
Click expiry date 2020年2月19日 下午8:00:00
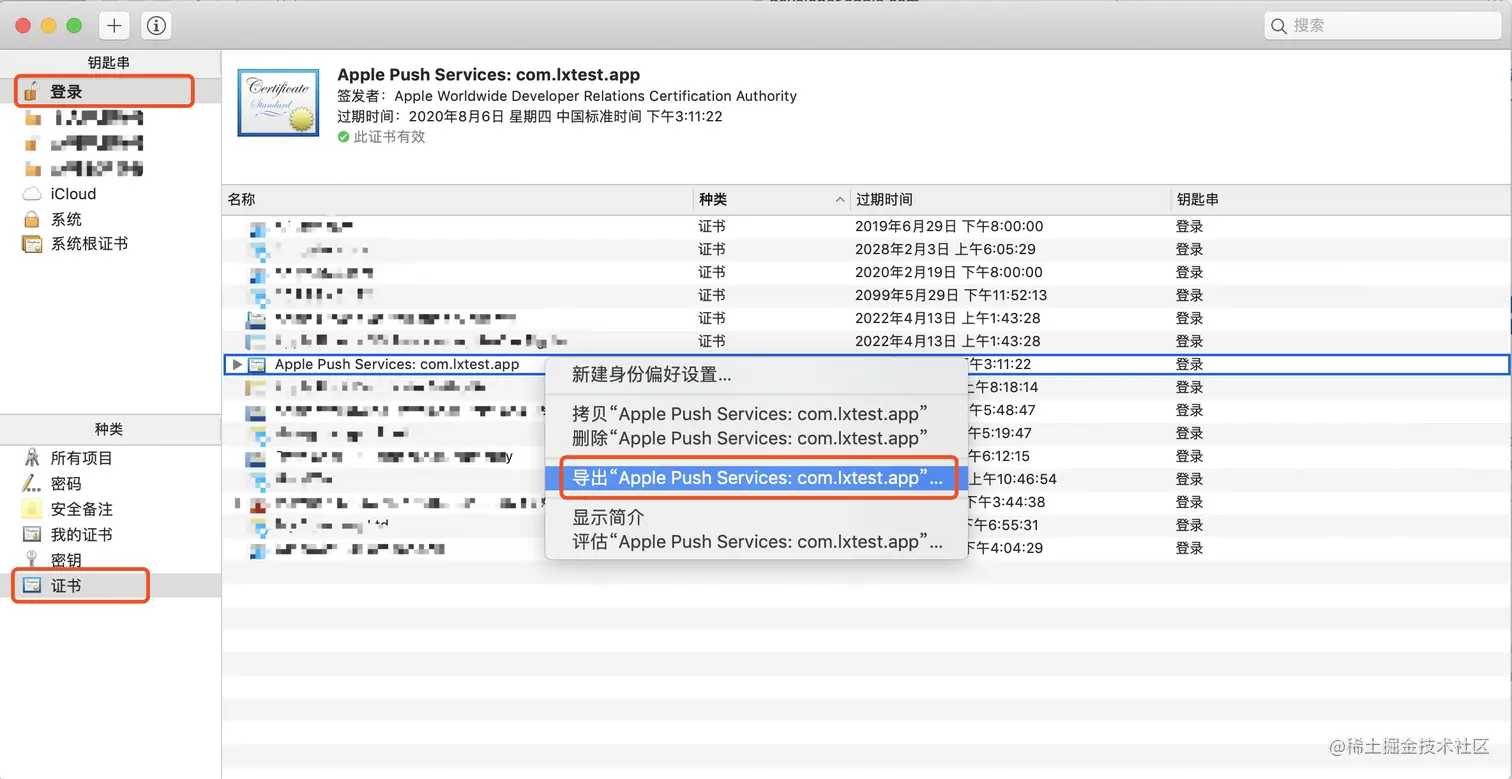click(949, 273)
